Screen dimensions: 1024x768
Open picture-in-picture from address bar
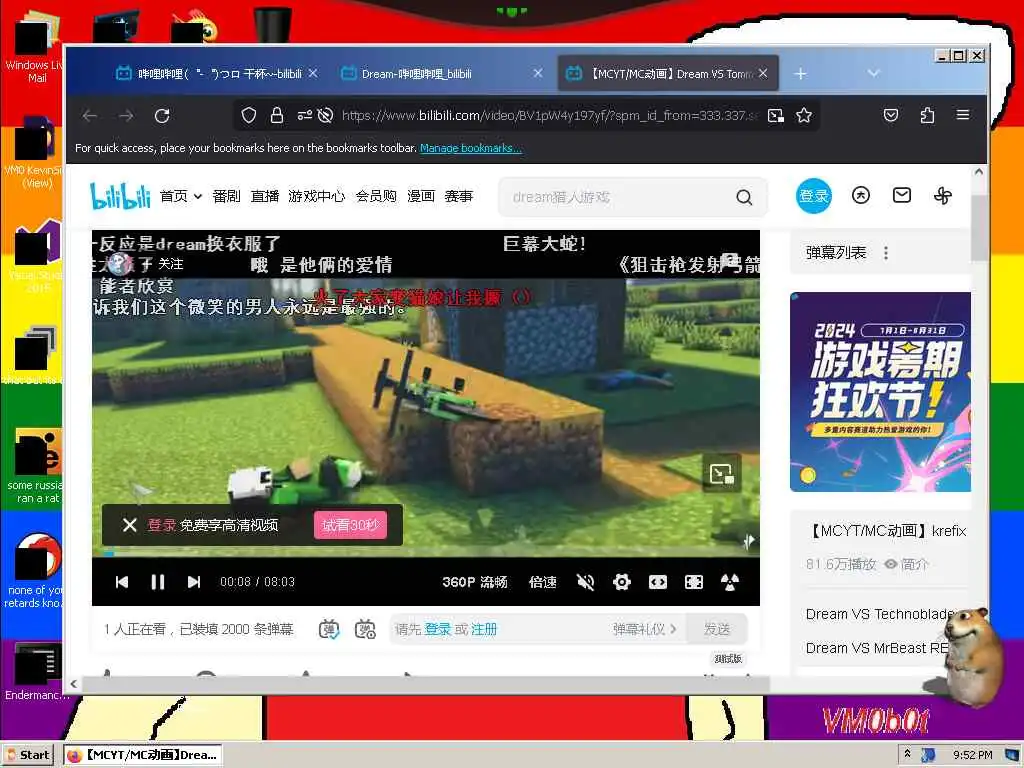pyautogui.click(x=776, y=116)
